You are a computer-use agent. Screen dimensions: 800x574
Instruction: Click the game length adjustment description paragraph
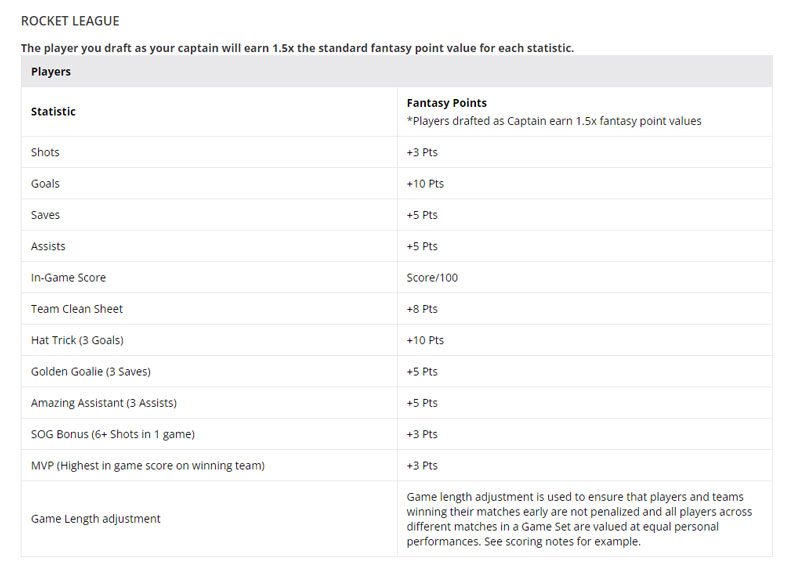click(x=580, y=519)
